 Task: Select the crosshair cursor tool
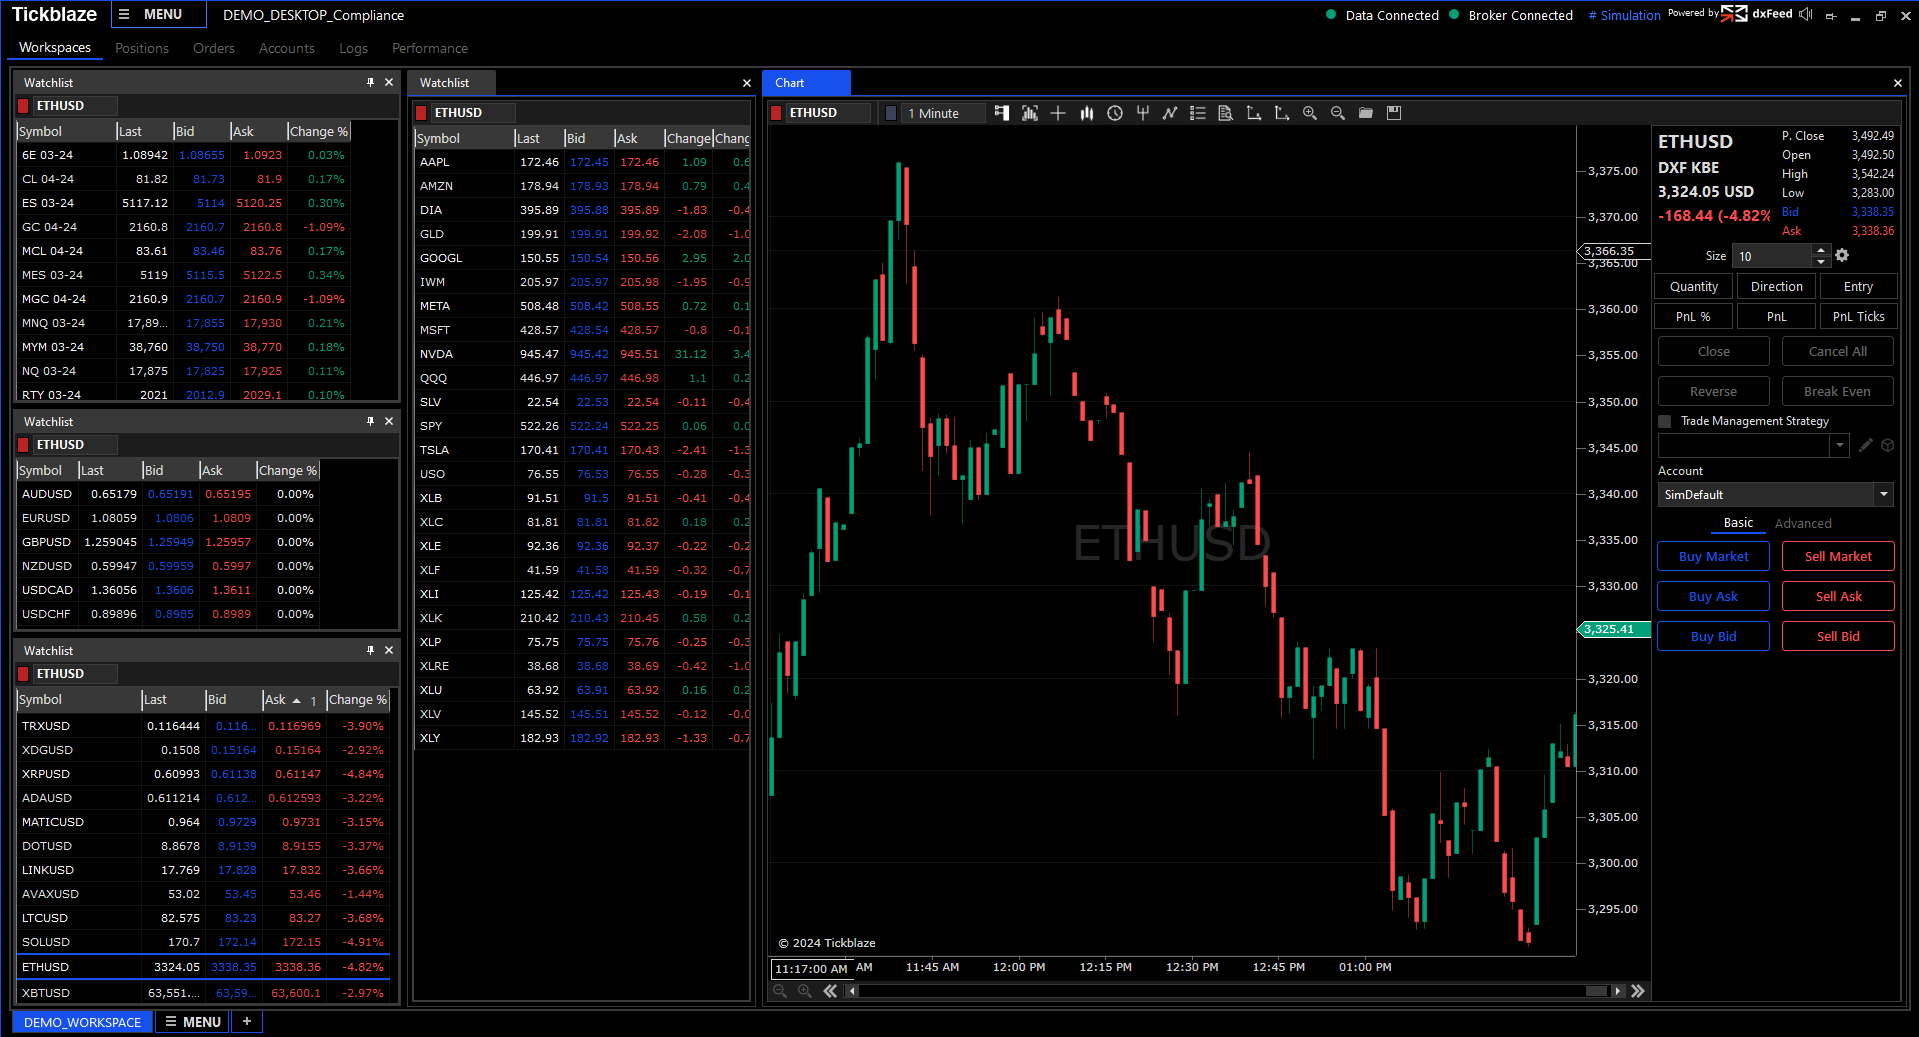point(1058,113)
